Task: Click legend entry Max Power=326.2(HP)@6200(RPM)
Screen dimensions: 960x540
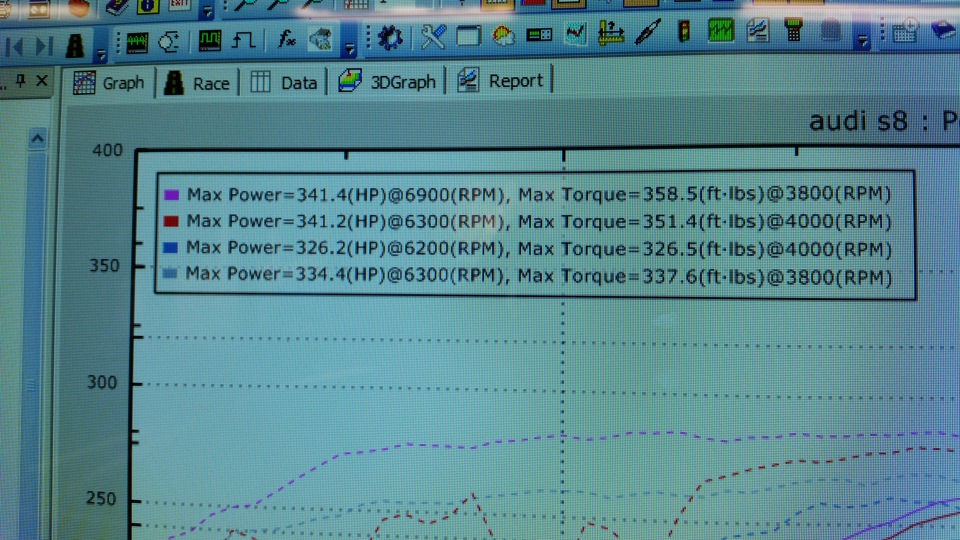Action: pos(345,248)
